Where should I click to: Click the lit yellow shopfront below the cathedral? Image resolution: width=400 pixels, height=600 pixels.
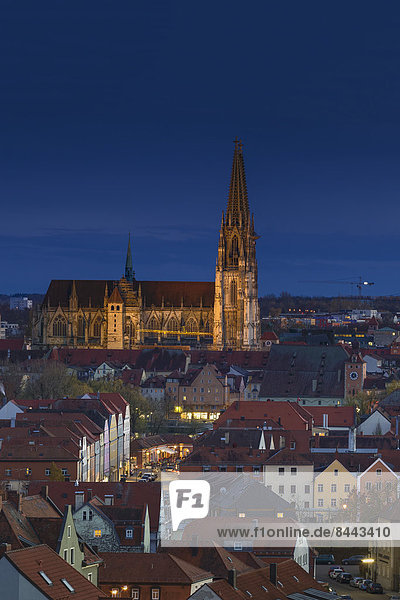coord(199,416)
